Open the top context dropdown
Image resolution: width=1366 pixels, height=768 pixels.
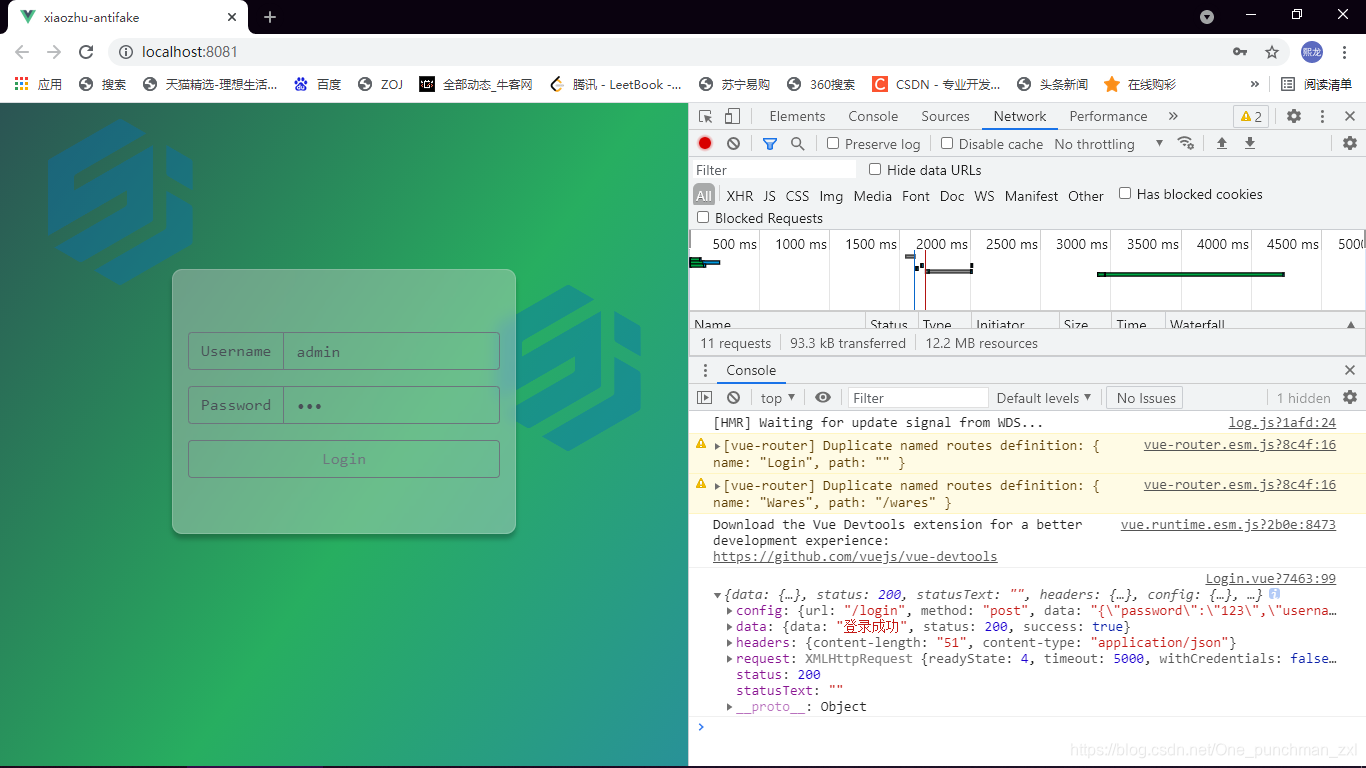(778, 397)
